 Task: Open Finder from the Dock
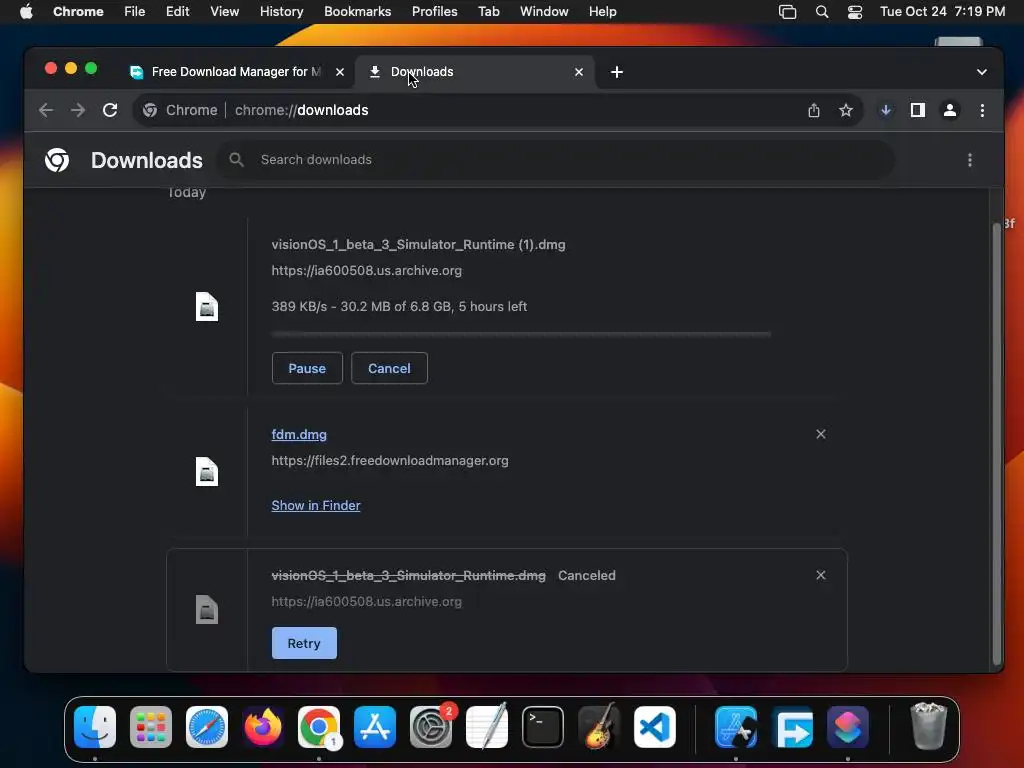(95, 727)
